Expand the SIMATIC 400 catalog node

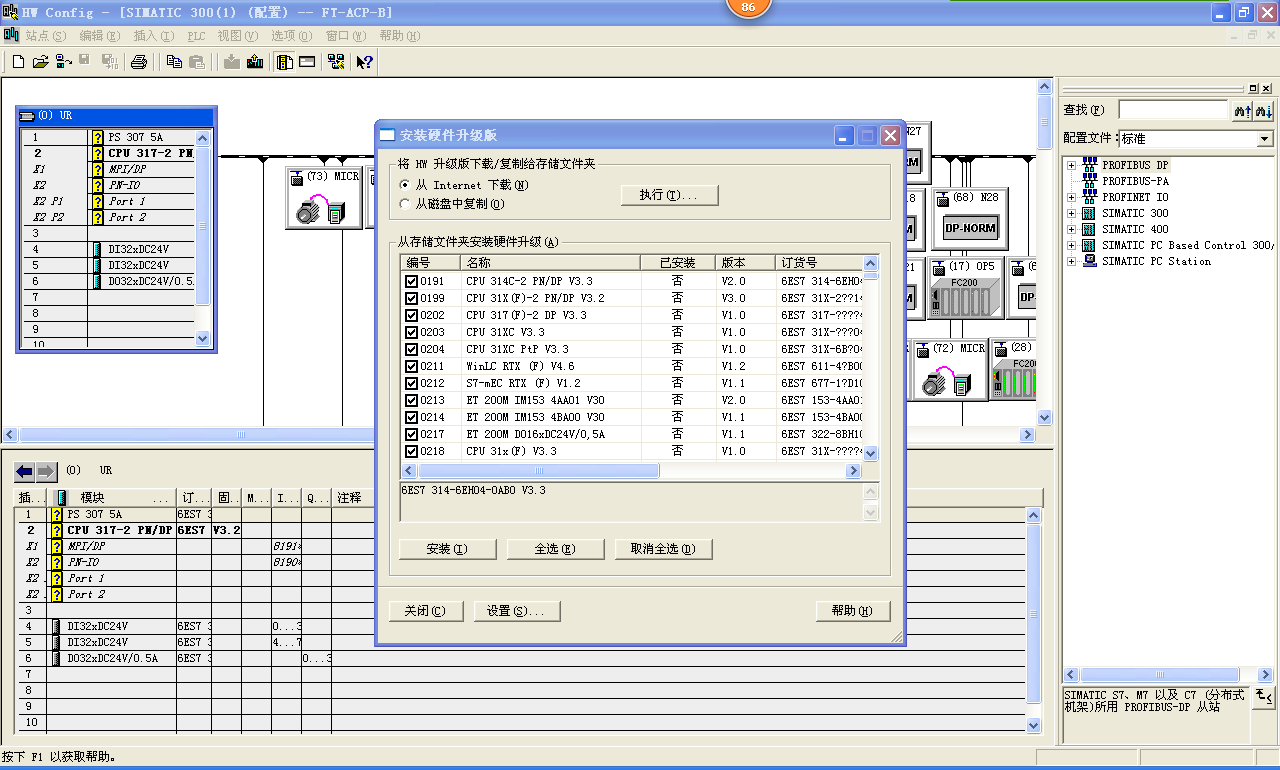(x=1072, y=229)
